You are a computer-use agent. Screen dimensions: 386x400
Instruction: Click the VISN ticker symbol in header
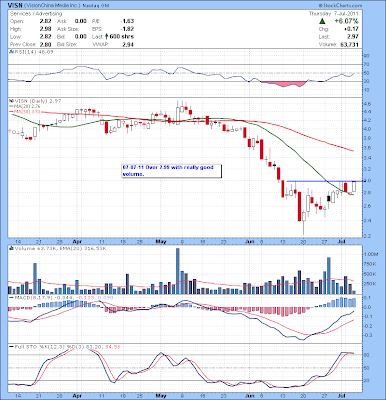16,6
